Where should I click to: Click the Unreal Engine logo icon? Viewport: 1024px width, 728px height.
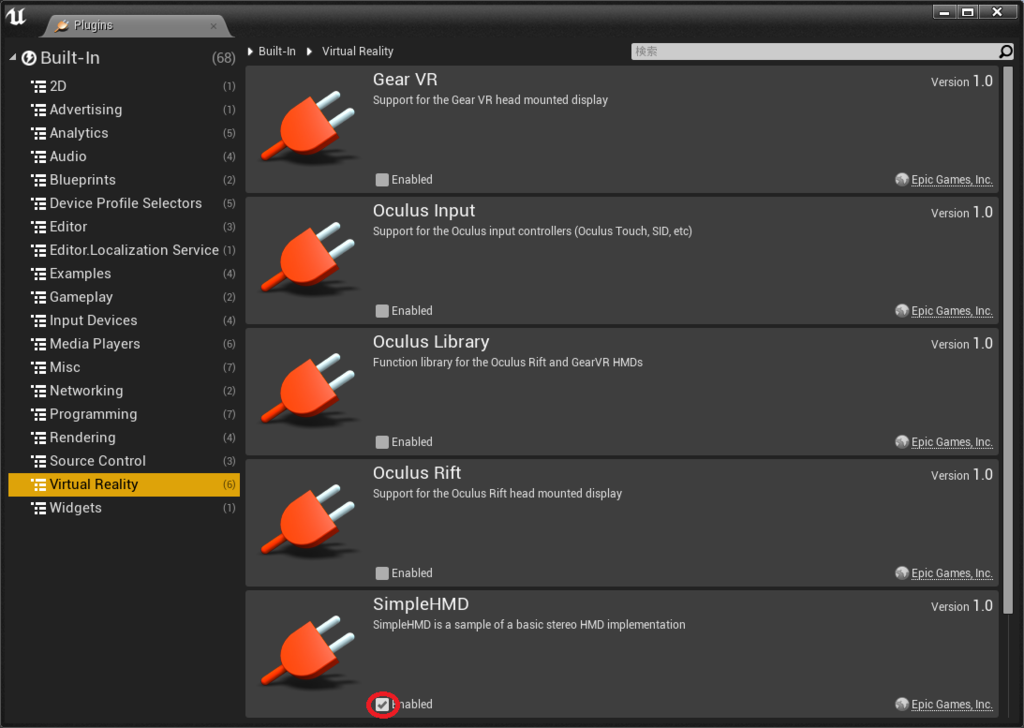pyautogui.click(x=16, y=16)
